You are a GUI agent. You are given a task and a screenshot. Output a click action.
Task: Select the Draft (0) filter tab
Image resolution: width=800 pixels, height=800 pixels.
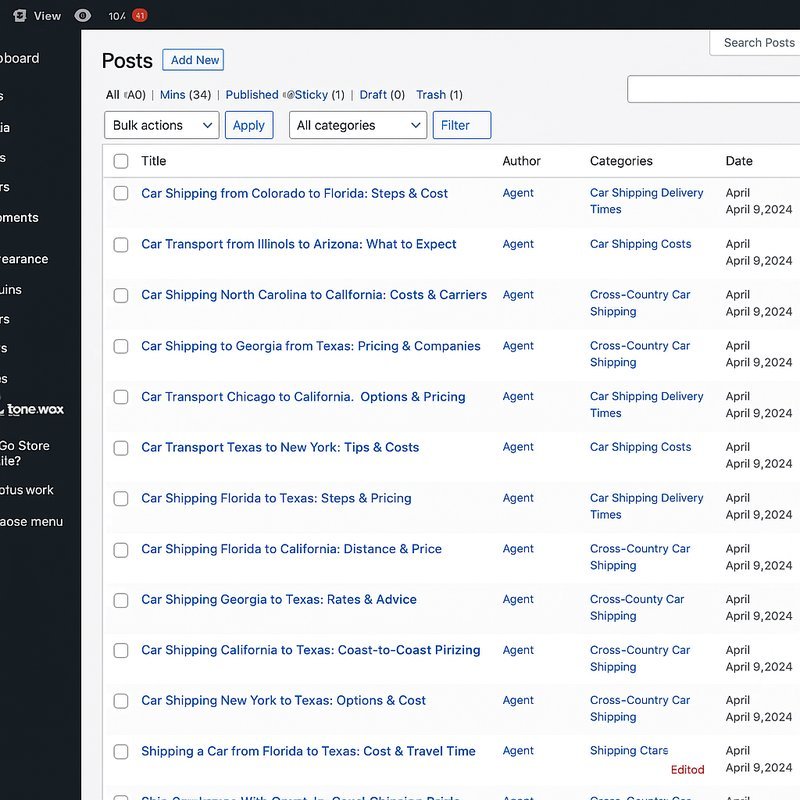pyautogui.click(x=382, y=95)
